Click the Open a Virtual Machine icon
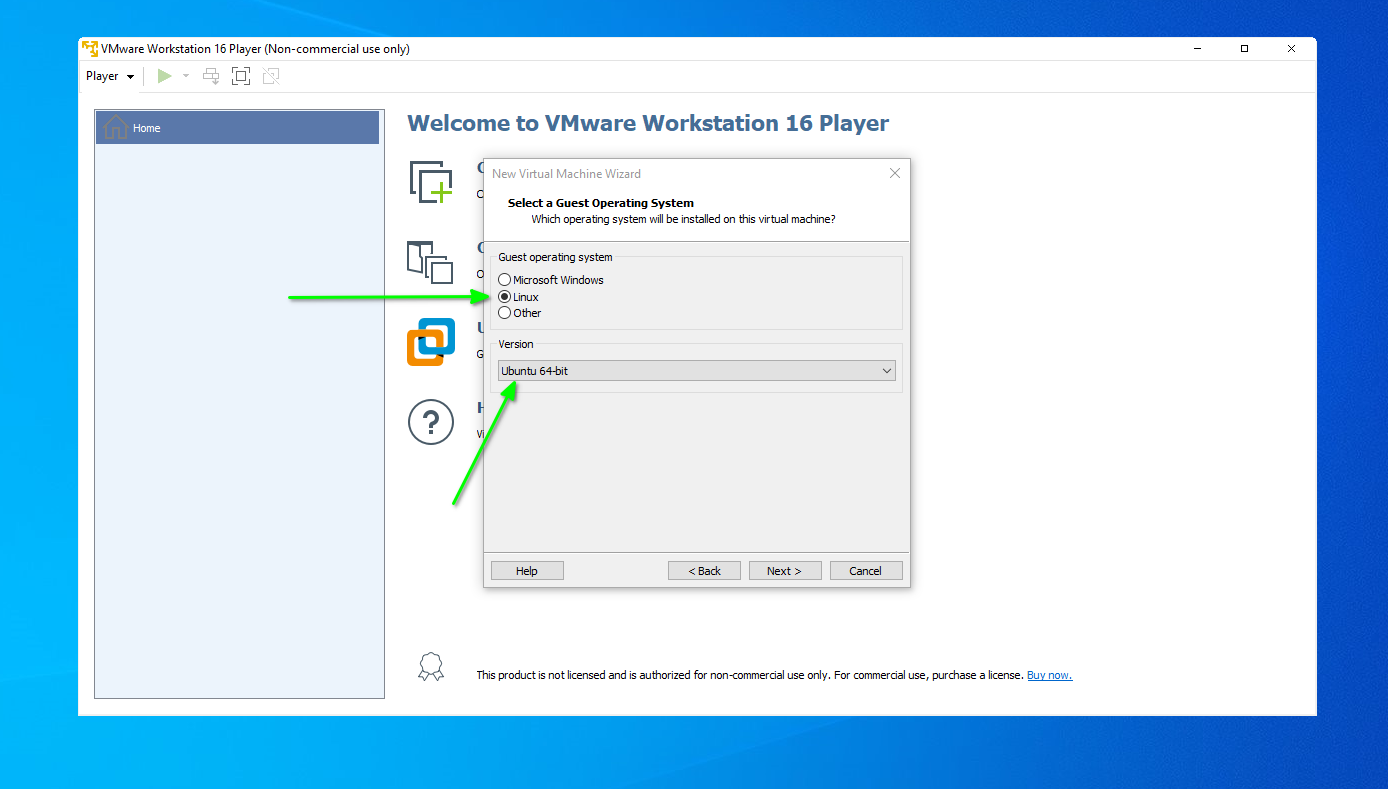The image size is (1388, 789). tap(431, 262)
